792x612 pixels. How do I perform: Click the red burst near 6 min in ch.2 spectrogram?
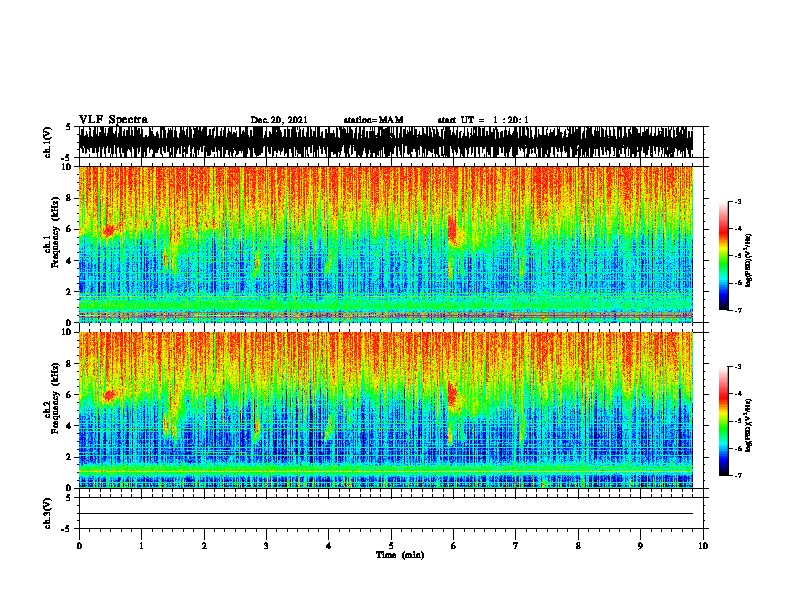point(452,393)
